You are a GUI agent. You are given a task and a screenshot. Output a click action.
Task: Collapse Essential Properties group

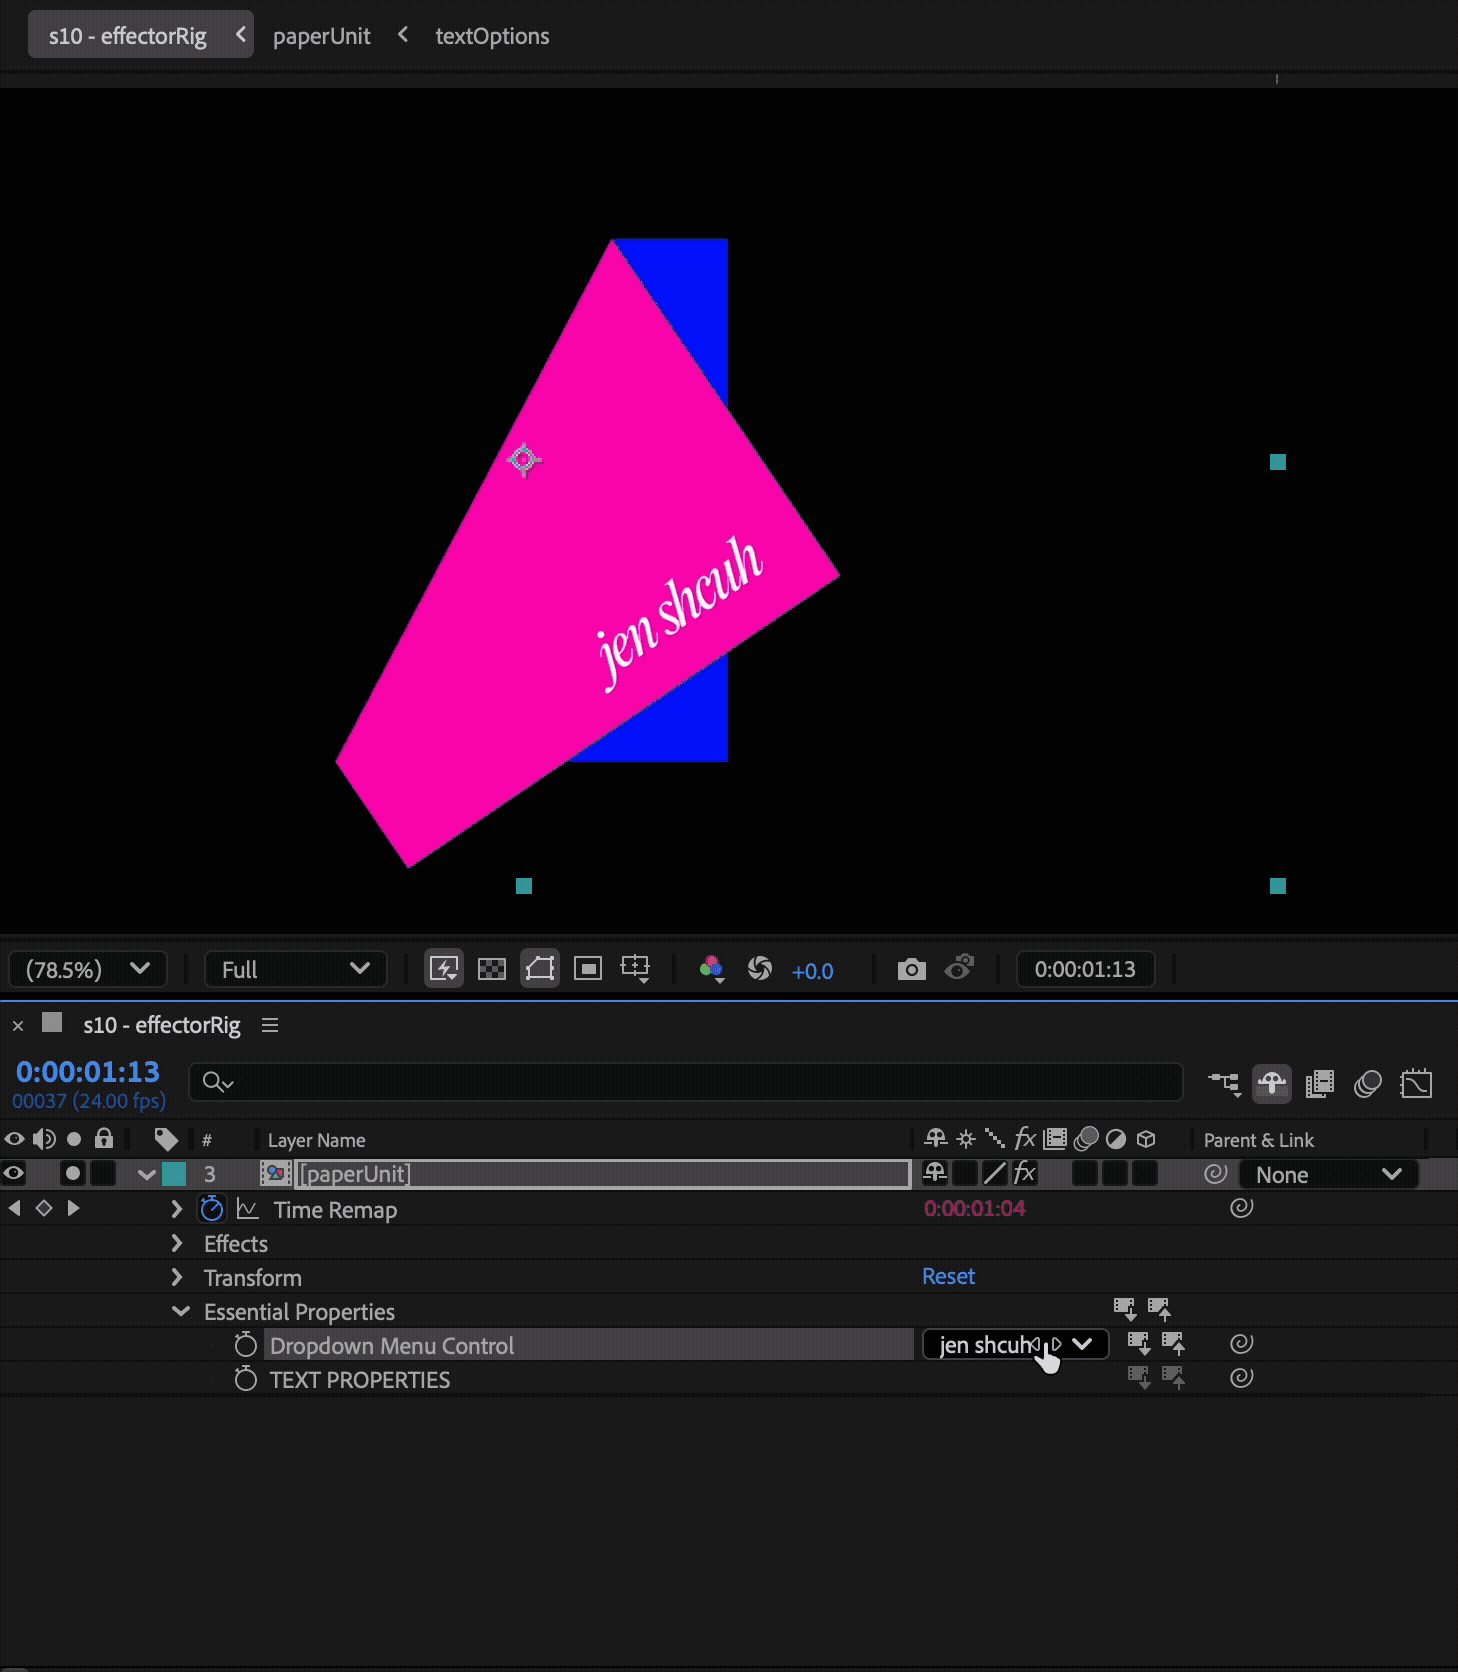(181, 1311)
